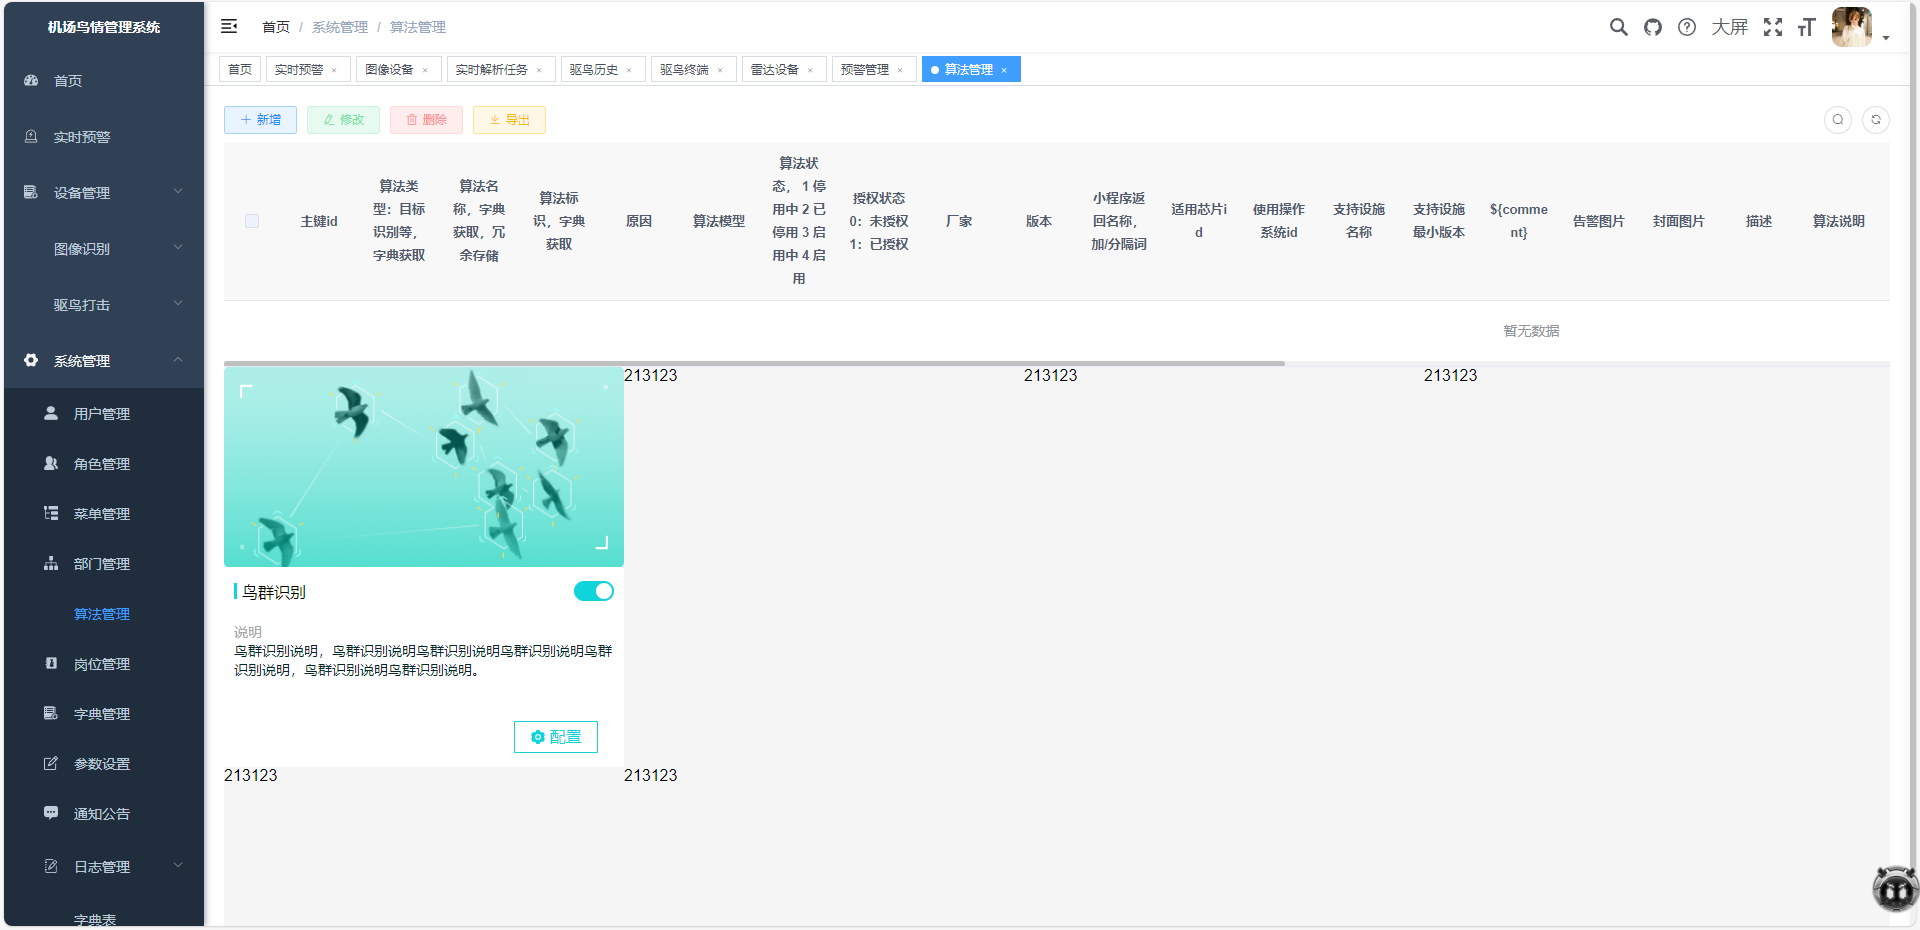
Task: Click the dictionary management icon
Action: [51, 713]
